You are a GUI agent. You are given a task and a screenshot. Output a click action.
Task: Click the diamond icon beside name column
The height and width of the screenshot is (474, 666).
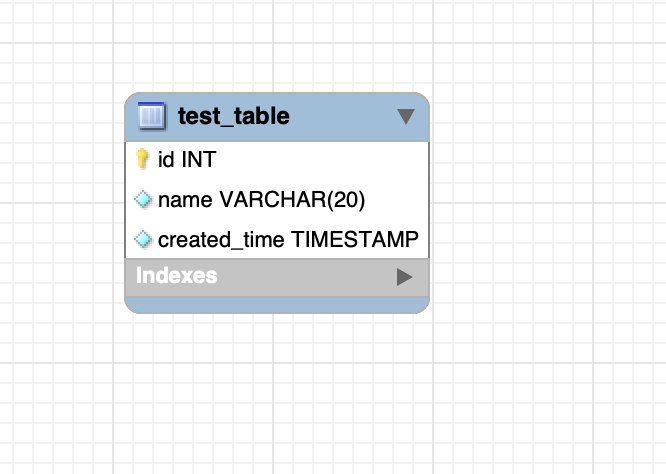tap(143, 199)
